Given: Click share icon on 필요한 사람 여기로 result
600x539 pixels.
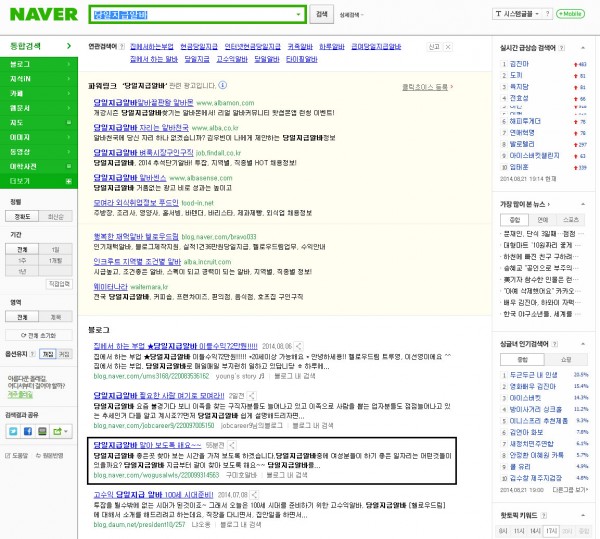Looking at the screenshot, I should pyautogui.click(x=251, y=396).
